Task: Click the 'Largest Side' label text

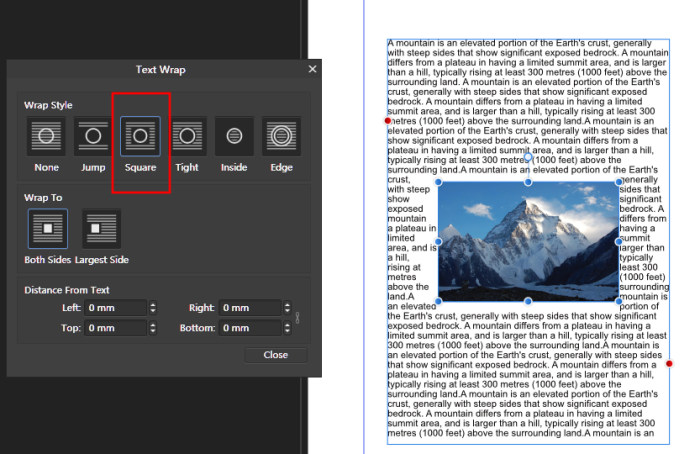Action: (x=102, y=260)
